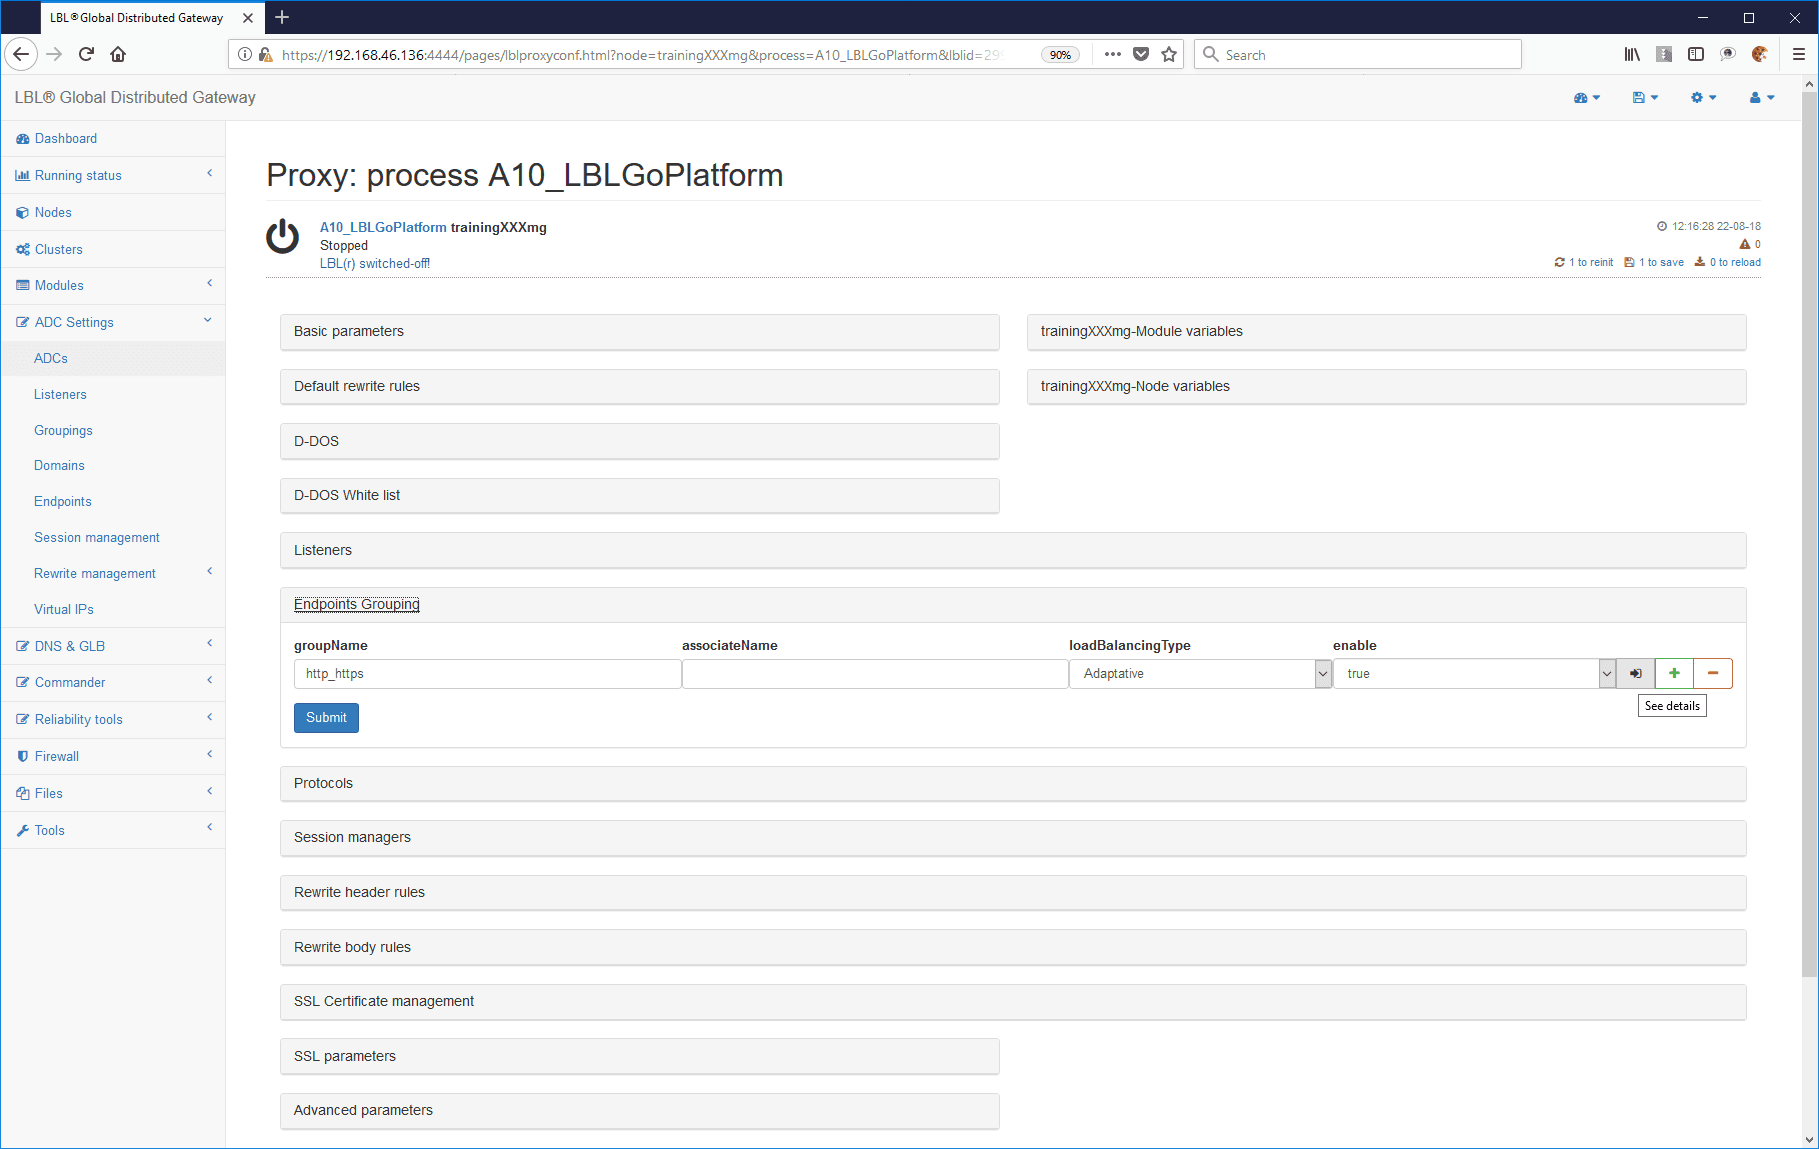Viewport: 1819px width, 1149px height.
Task: Reload the page with the refresh icon
Action: [x=86, y=54]
